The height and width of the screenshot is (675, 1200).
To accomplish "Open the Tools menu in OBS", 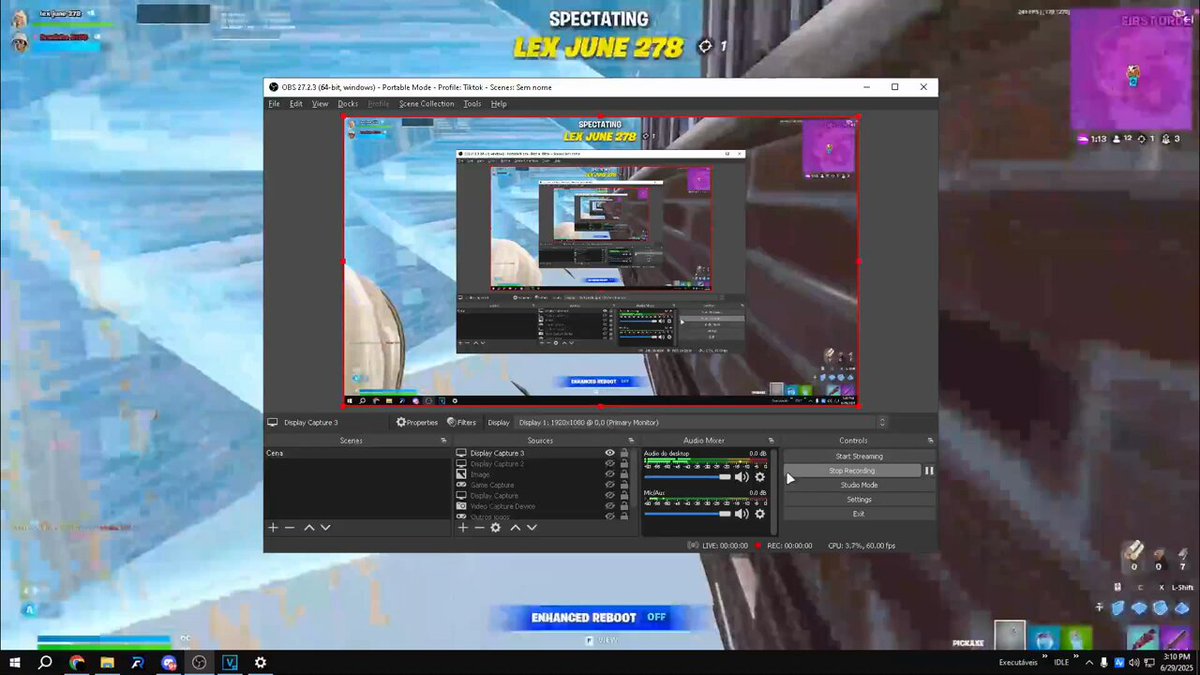I will 472,104.
